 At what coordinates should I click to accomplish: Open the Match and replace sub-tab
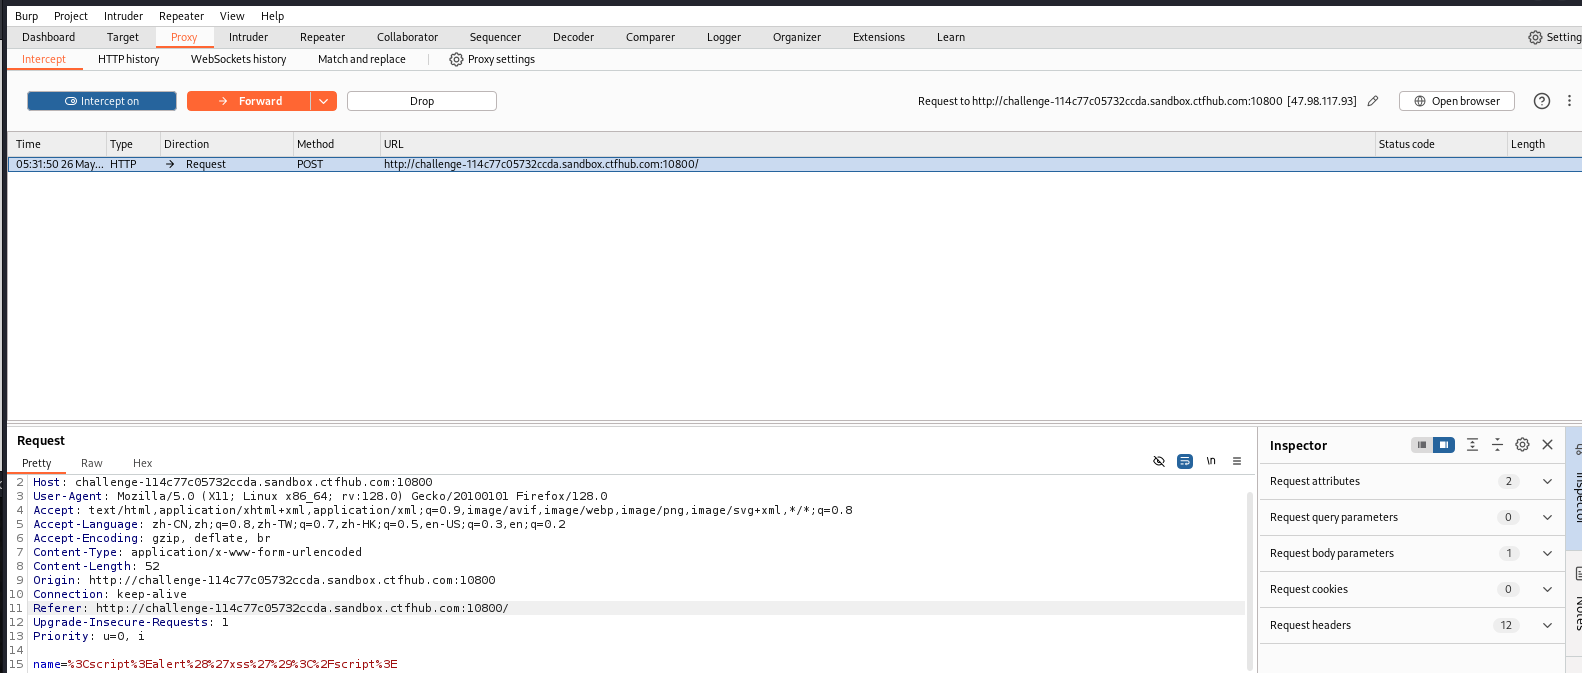pyautogui.click(x=361, y=59)
